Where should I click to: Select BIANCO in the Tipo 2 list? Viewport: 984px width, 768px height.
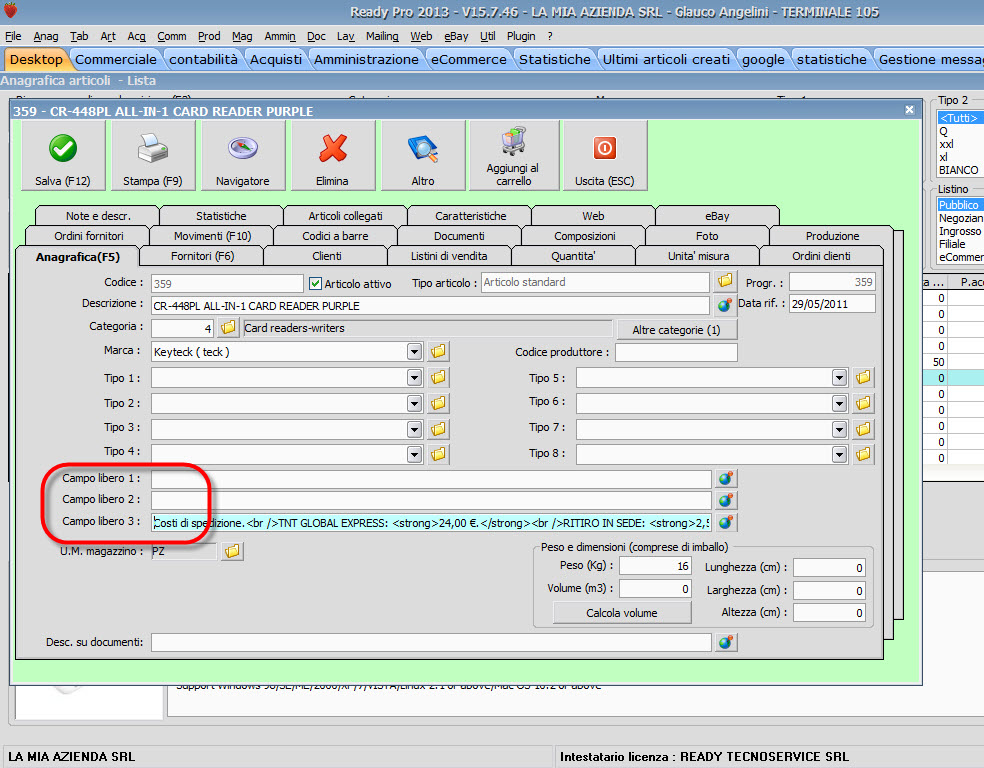point(958,170)
